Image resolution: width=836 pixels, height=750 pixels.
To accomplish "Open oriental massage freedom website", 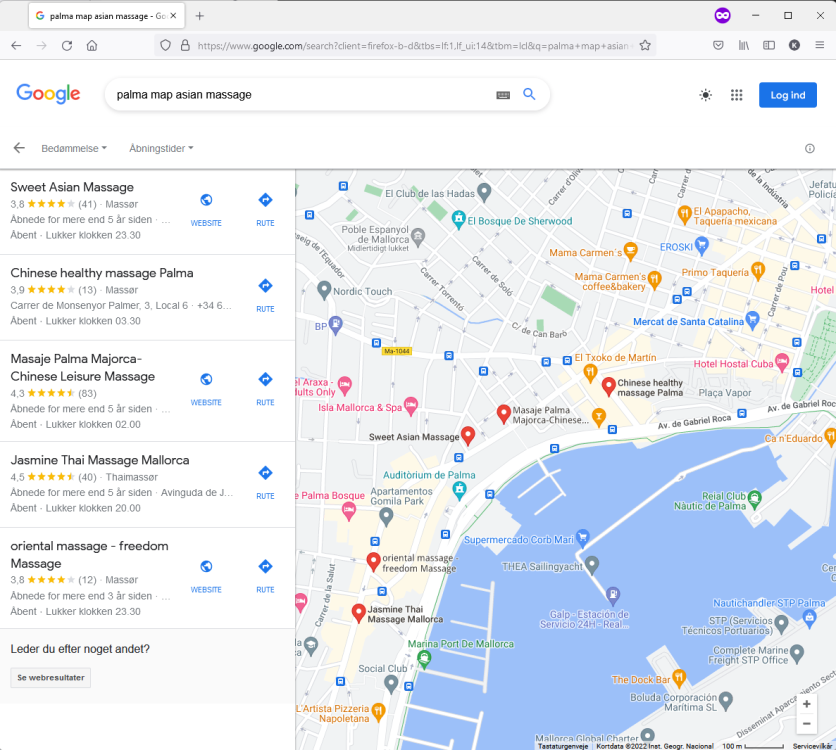I will coord(206,576).
